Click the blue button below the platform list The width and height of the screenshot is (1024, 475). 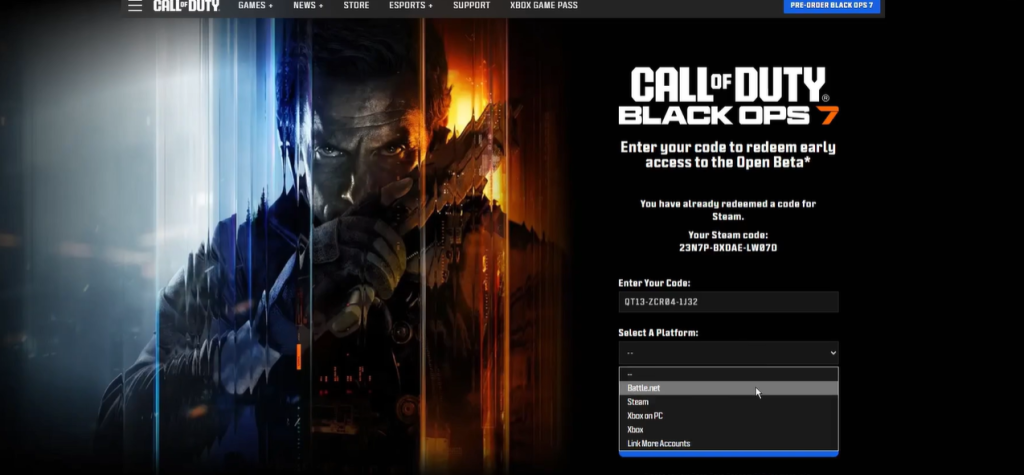pyautogui.click(x=728, y=454)
